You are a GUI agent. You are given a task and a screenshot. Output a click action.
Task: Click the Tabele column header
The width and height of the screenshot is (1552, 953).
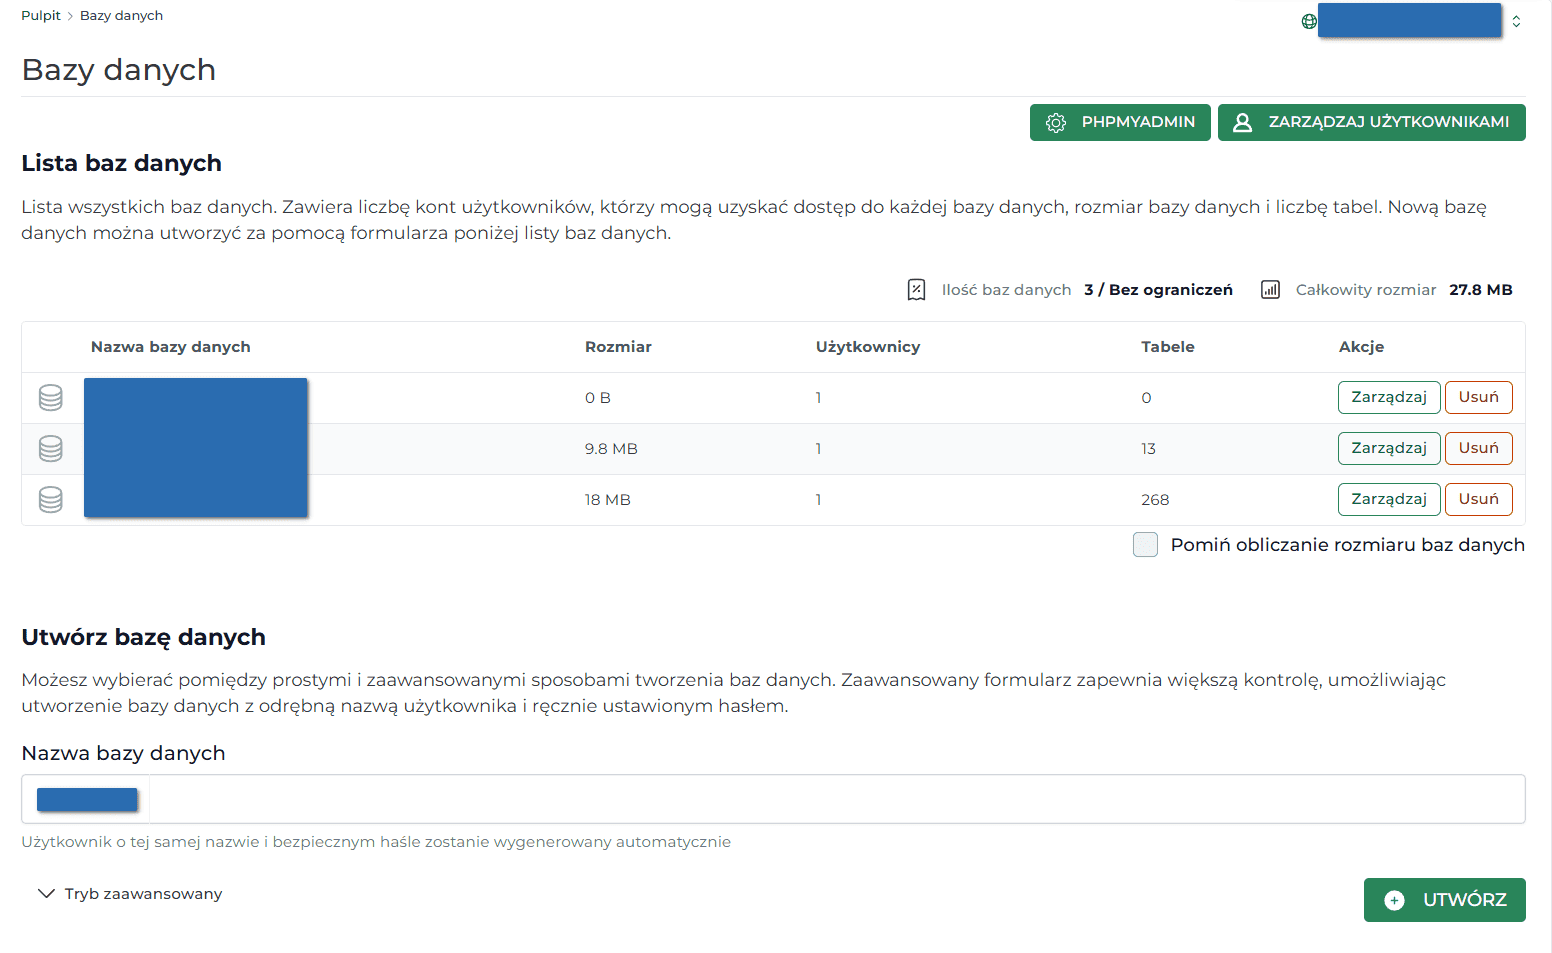point(1168,347)
